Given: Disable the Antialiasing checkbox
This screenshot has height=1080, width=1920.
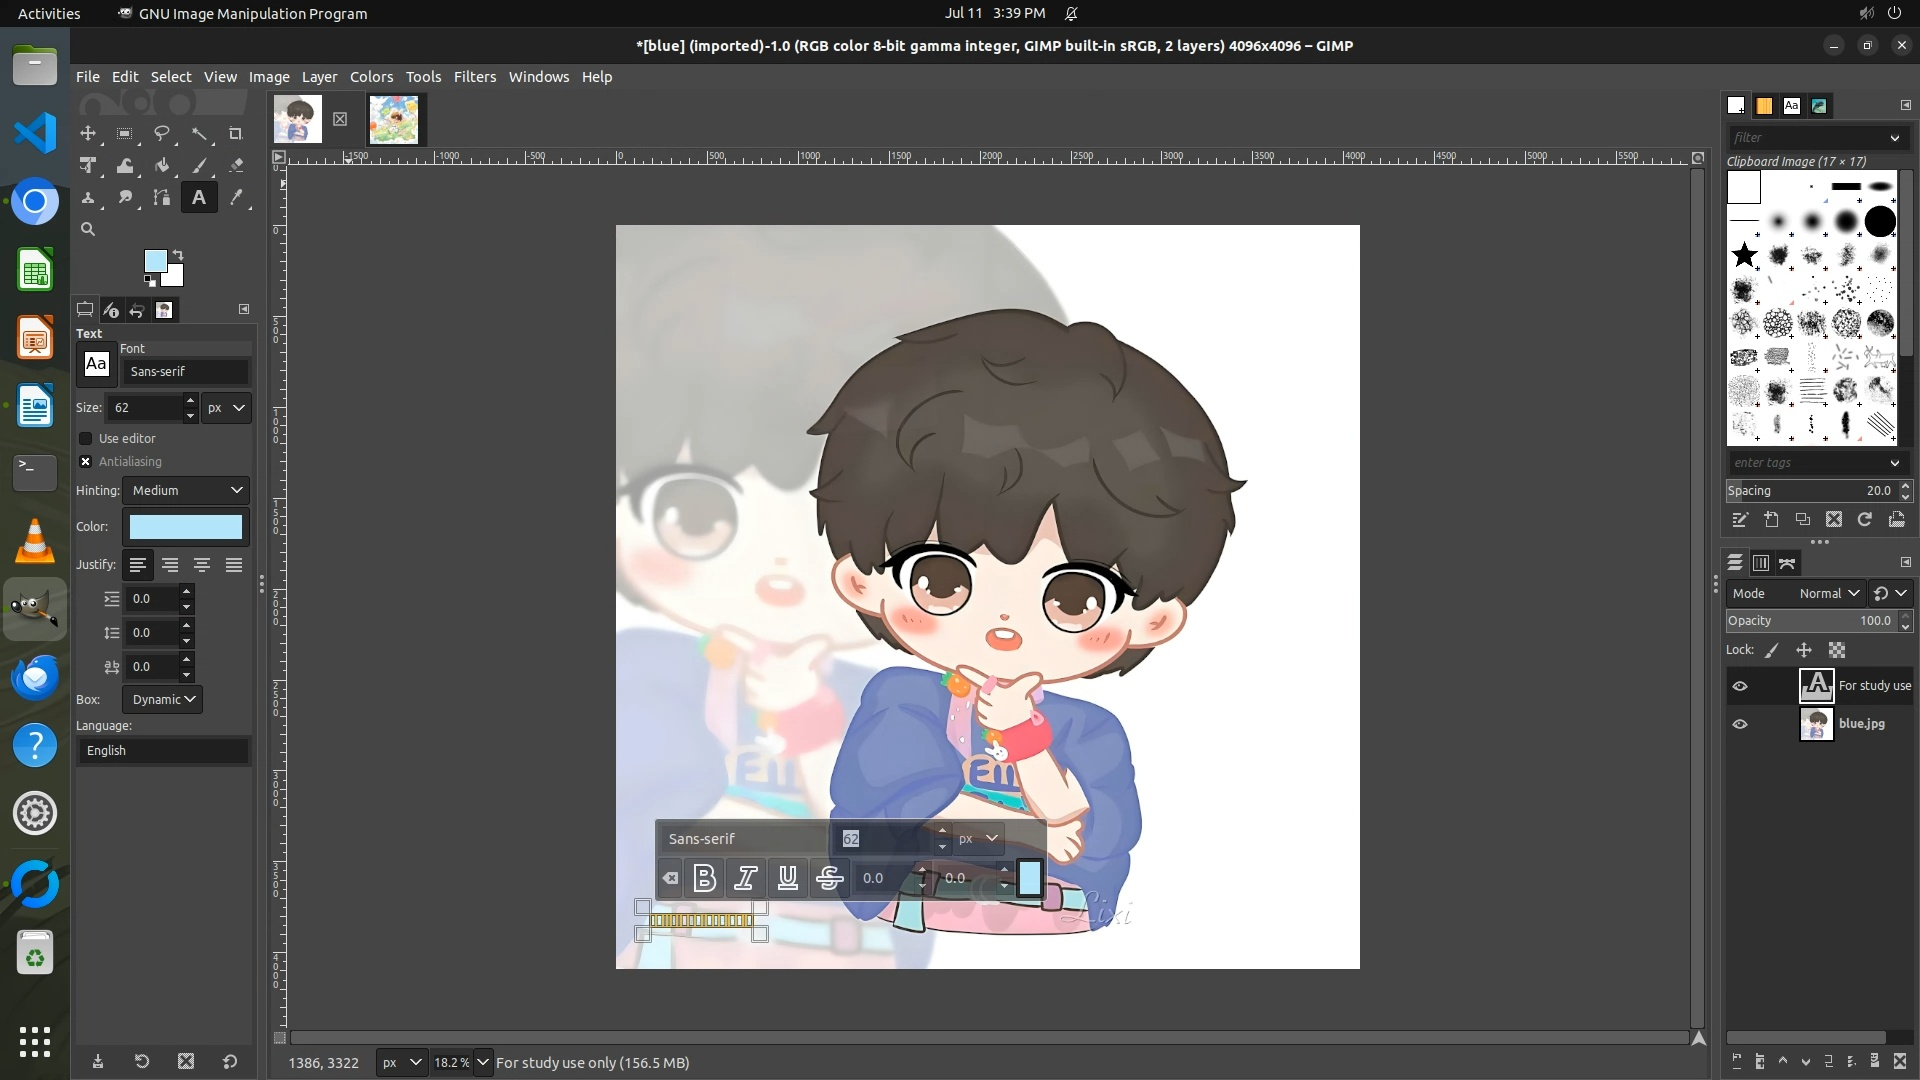Looking at the screenshot, I should [x=86, y=461].
